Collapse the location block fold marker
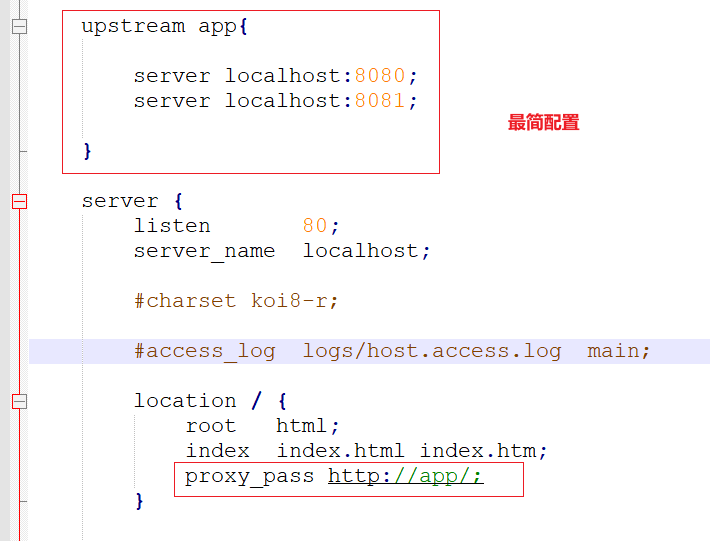710x541 pixels. [19, 402]
